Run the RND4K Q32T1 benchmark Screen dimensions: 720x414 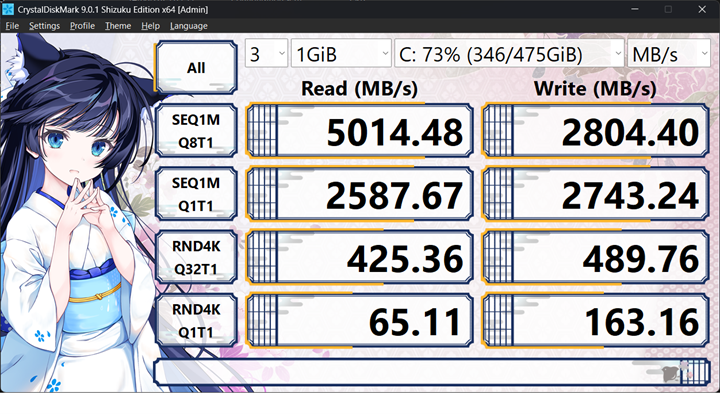coord(196,259)
